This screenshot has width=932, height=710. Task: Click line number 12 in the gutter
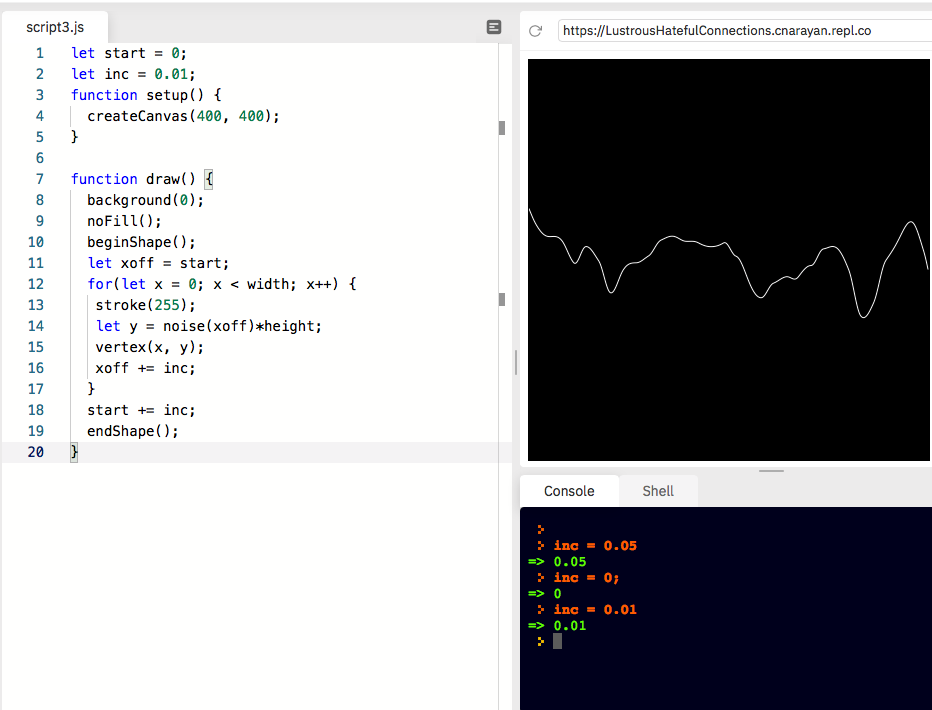tap(36, 284)
